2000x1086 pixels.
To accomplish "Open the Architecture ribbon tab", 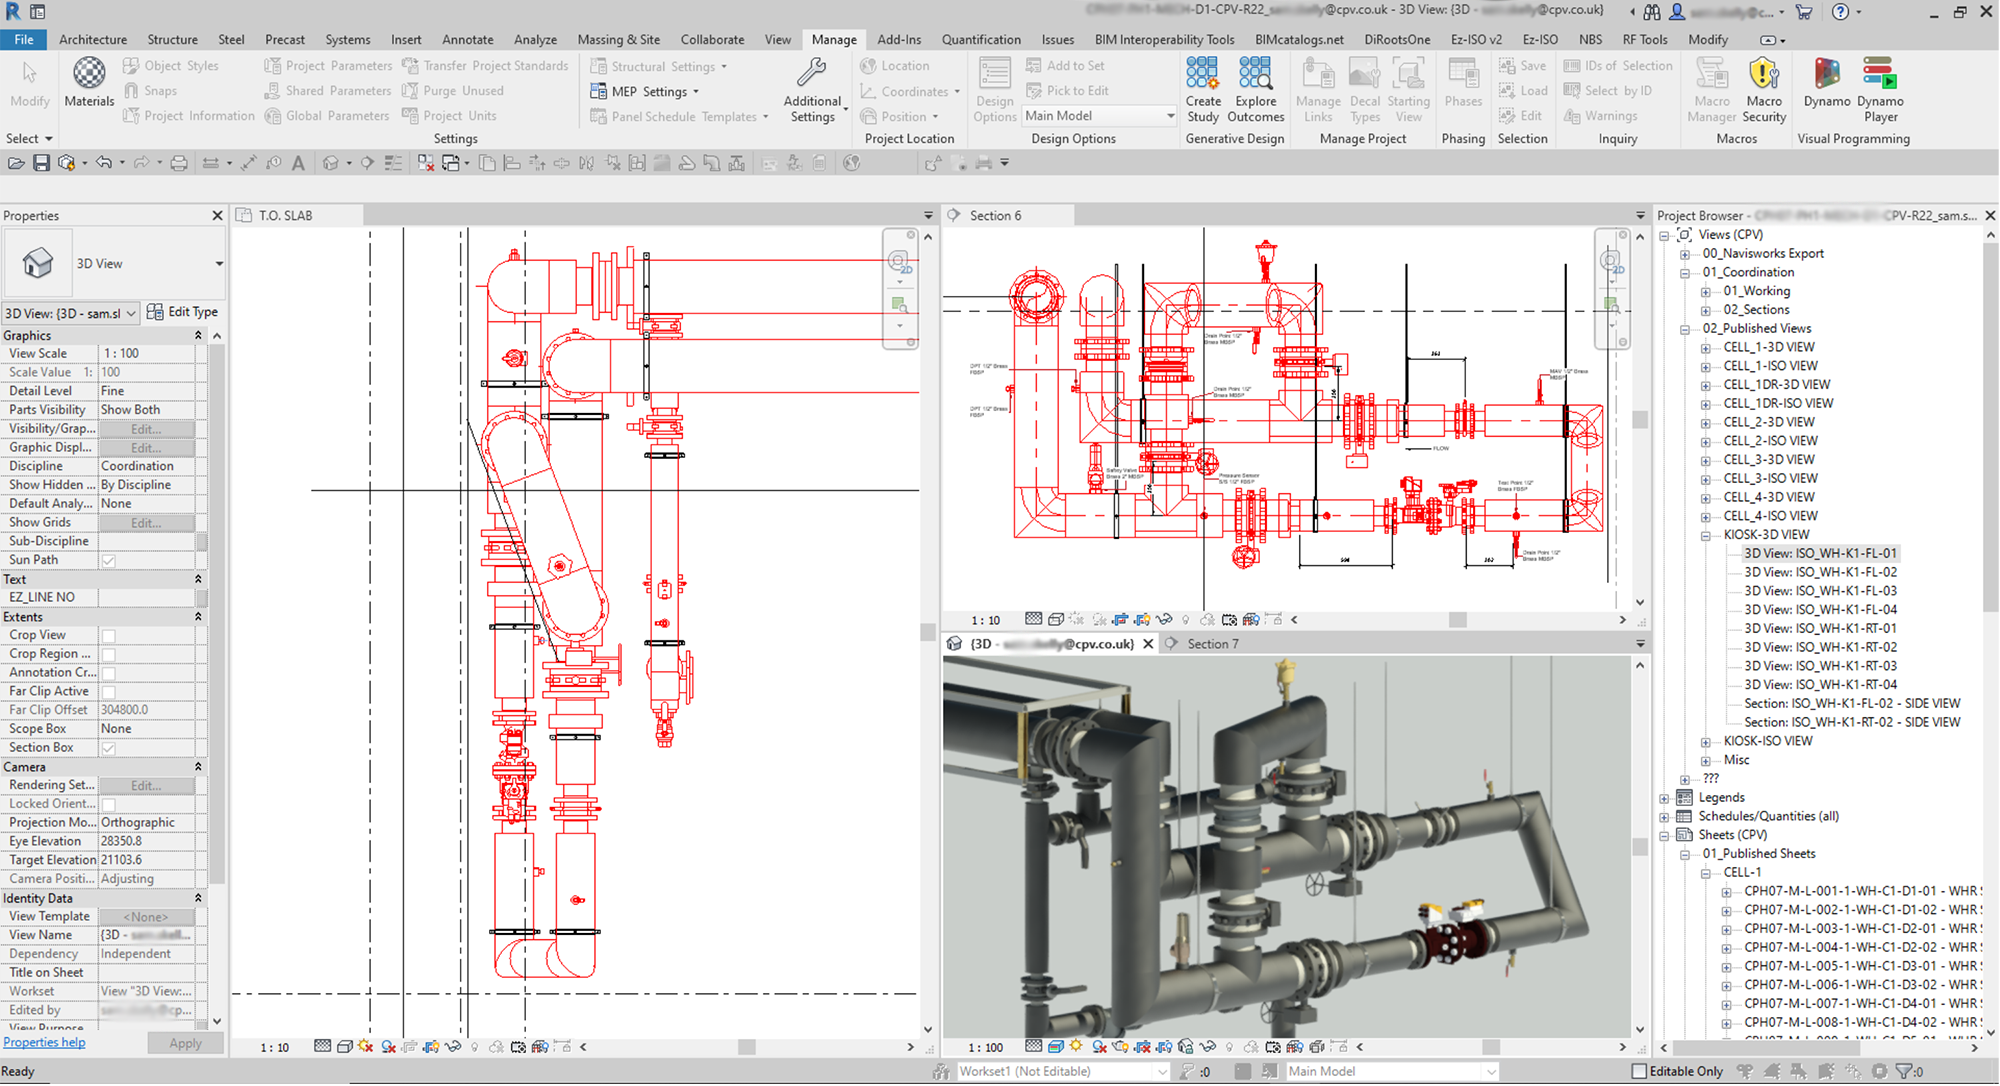I will (93, 40).
